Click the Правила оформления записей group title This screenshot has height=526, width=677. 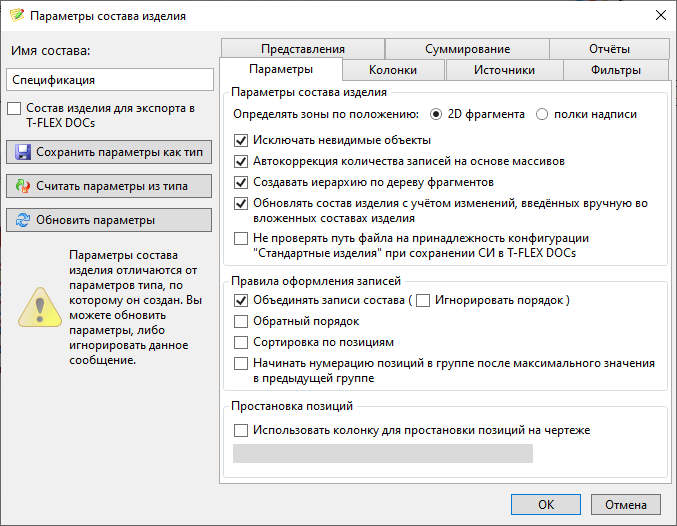tap(316, 281)
